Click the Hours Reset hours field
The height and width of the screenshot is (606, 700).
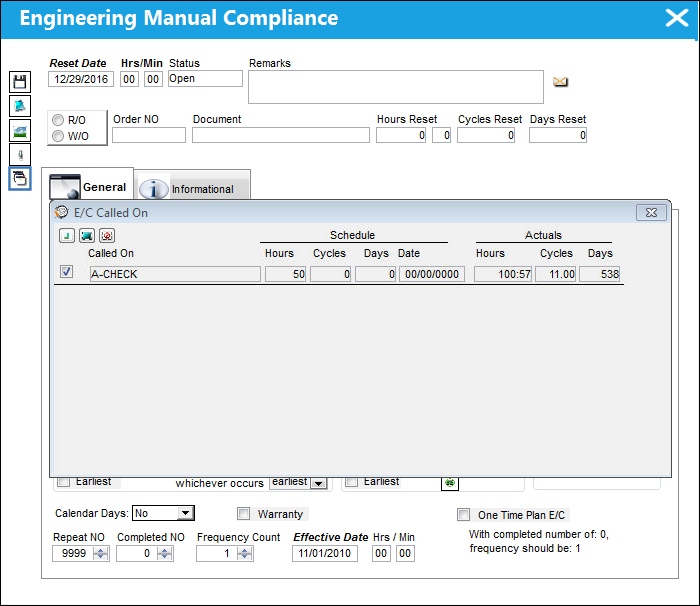click(x=401, y=135)
